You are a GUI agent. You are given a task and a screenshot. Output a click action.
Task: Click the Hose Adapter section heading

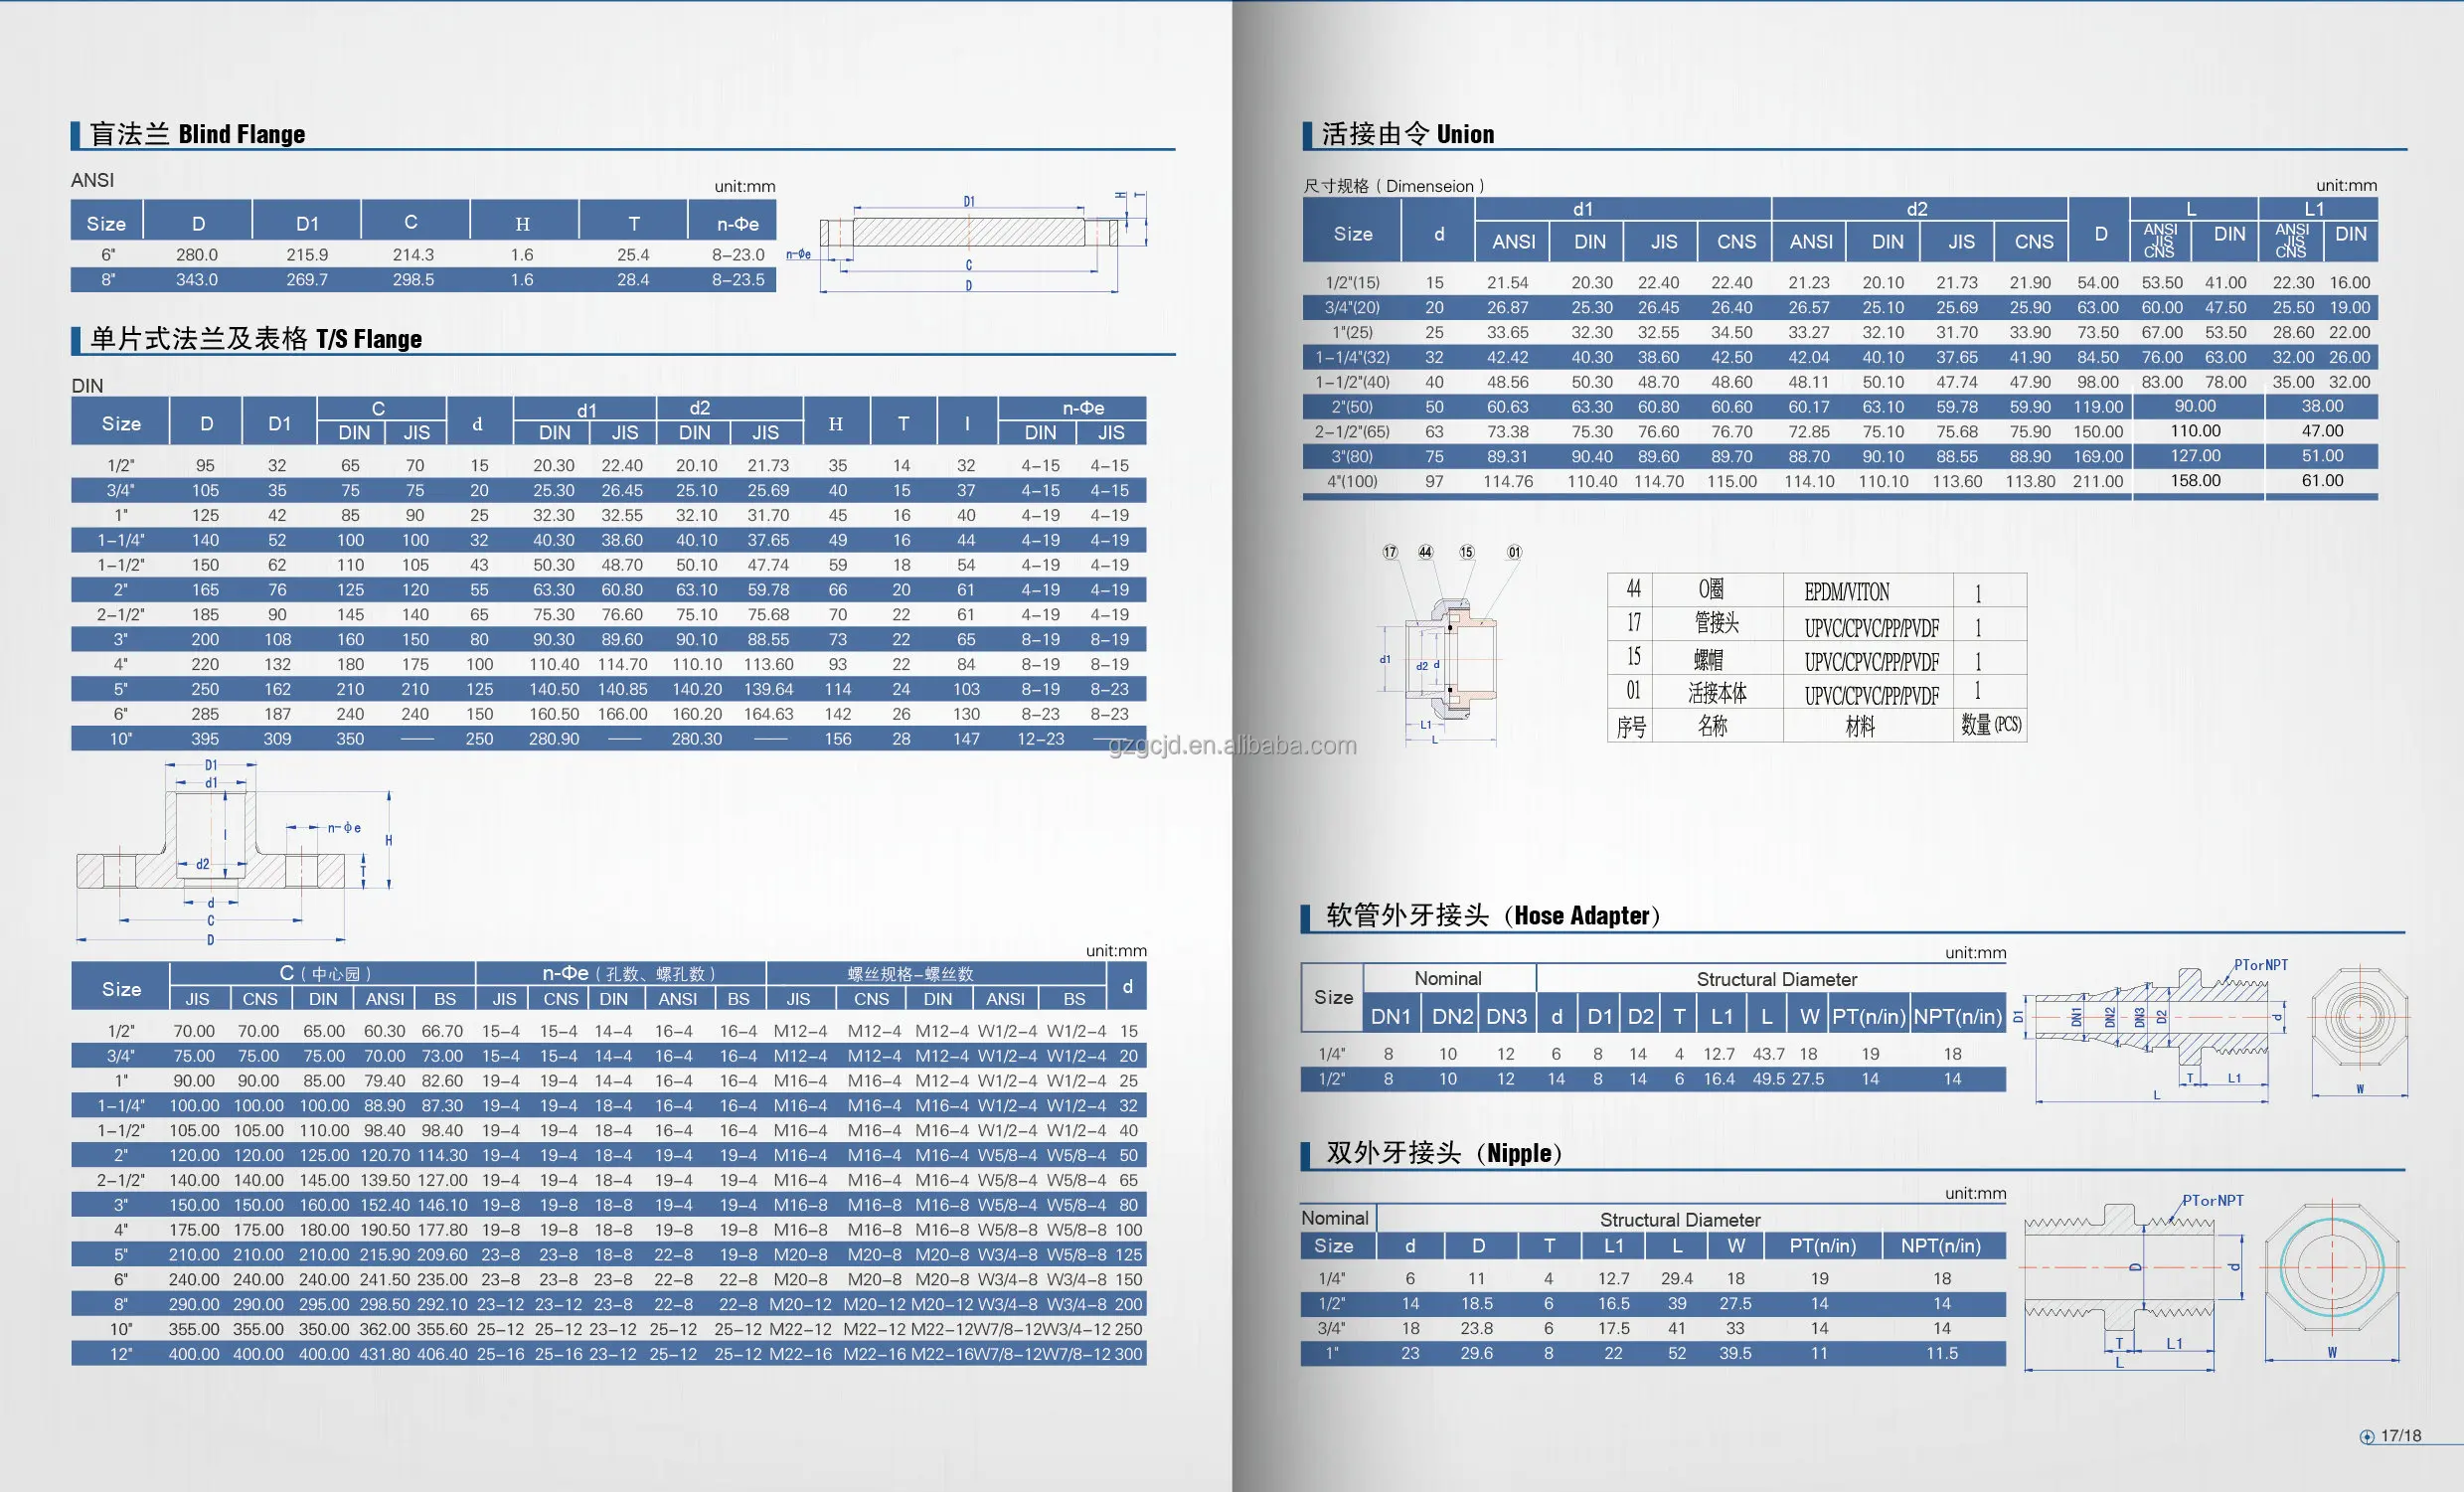(1492, 915)
